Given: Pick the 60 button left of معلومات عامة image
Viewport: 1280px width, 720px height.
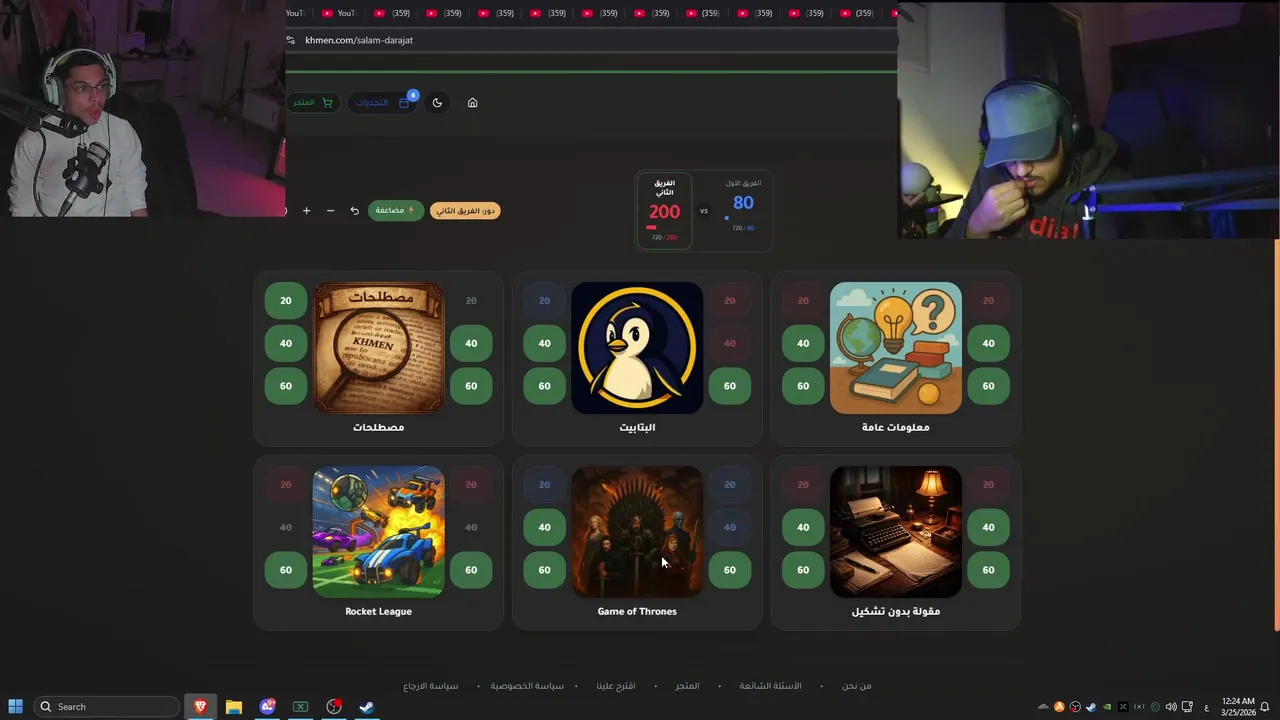Looking at the screenshot, I should click(803, 386).
